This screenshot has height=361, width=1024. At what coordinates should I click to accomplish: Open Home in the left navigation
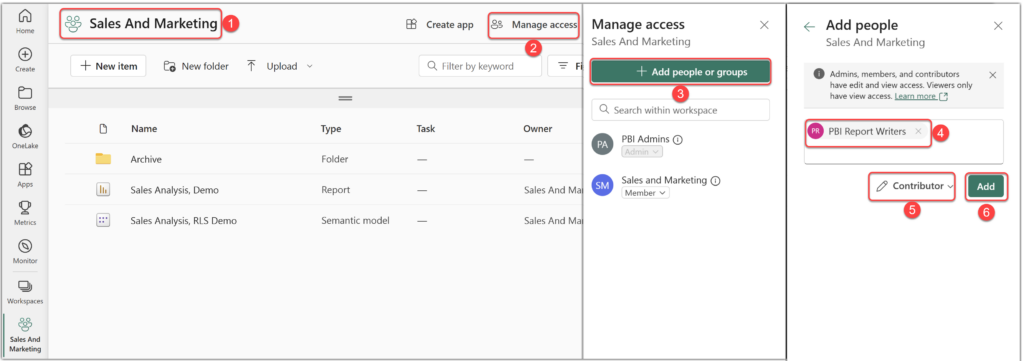pyautogui.click(x=25, y=21)
